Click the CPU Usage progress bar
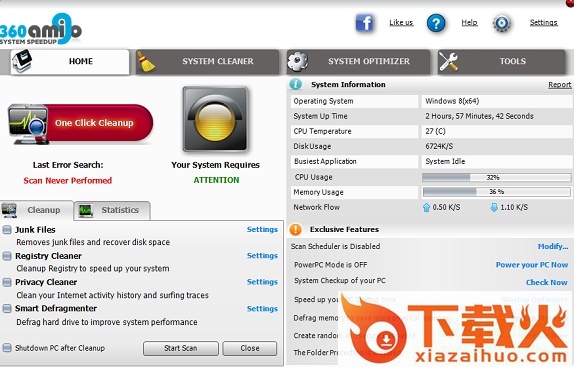This screenshot has height=367, width=574. coord(496,177)
